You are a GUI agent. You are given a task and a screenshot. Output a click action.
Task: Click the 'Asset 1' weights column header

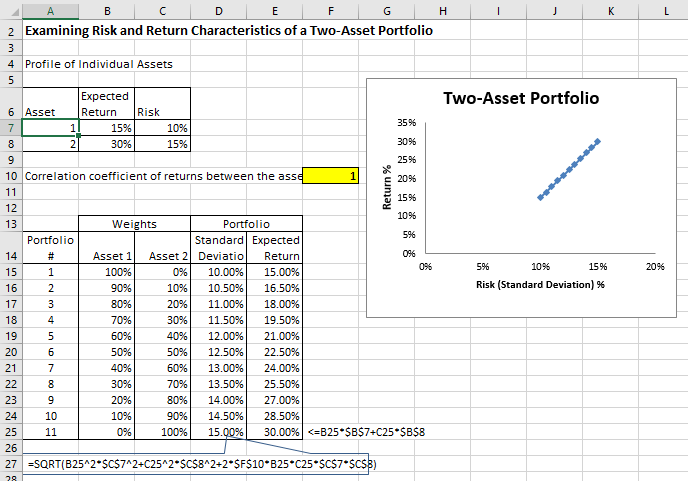click(107, 248)
